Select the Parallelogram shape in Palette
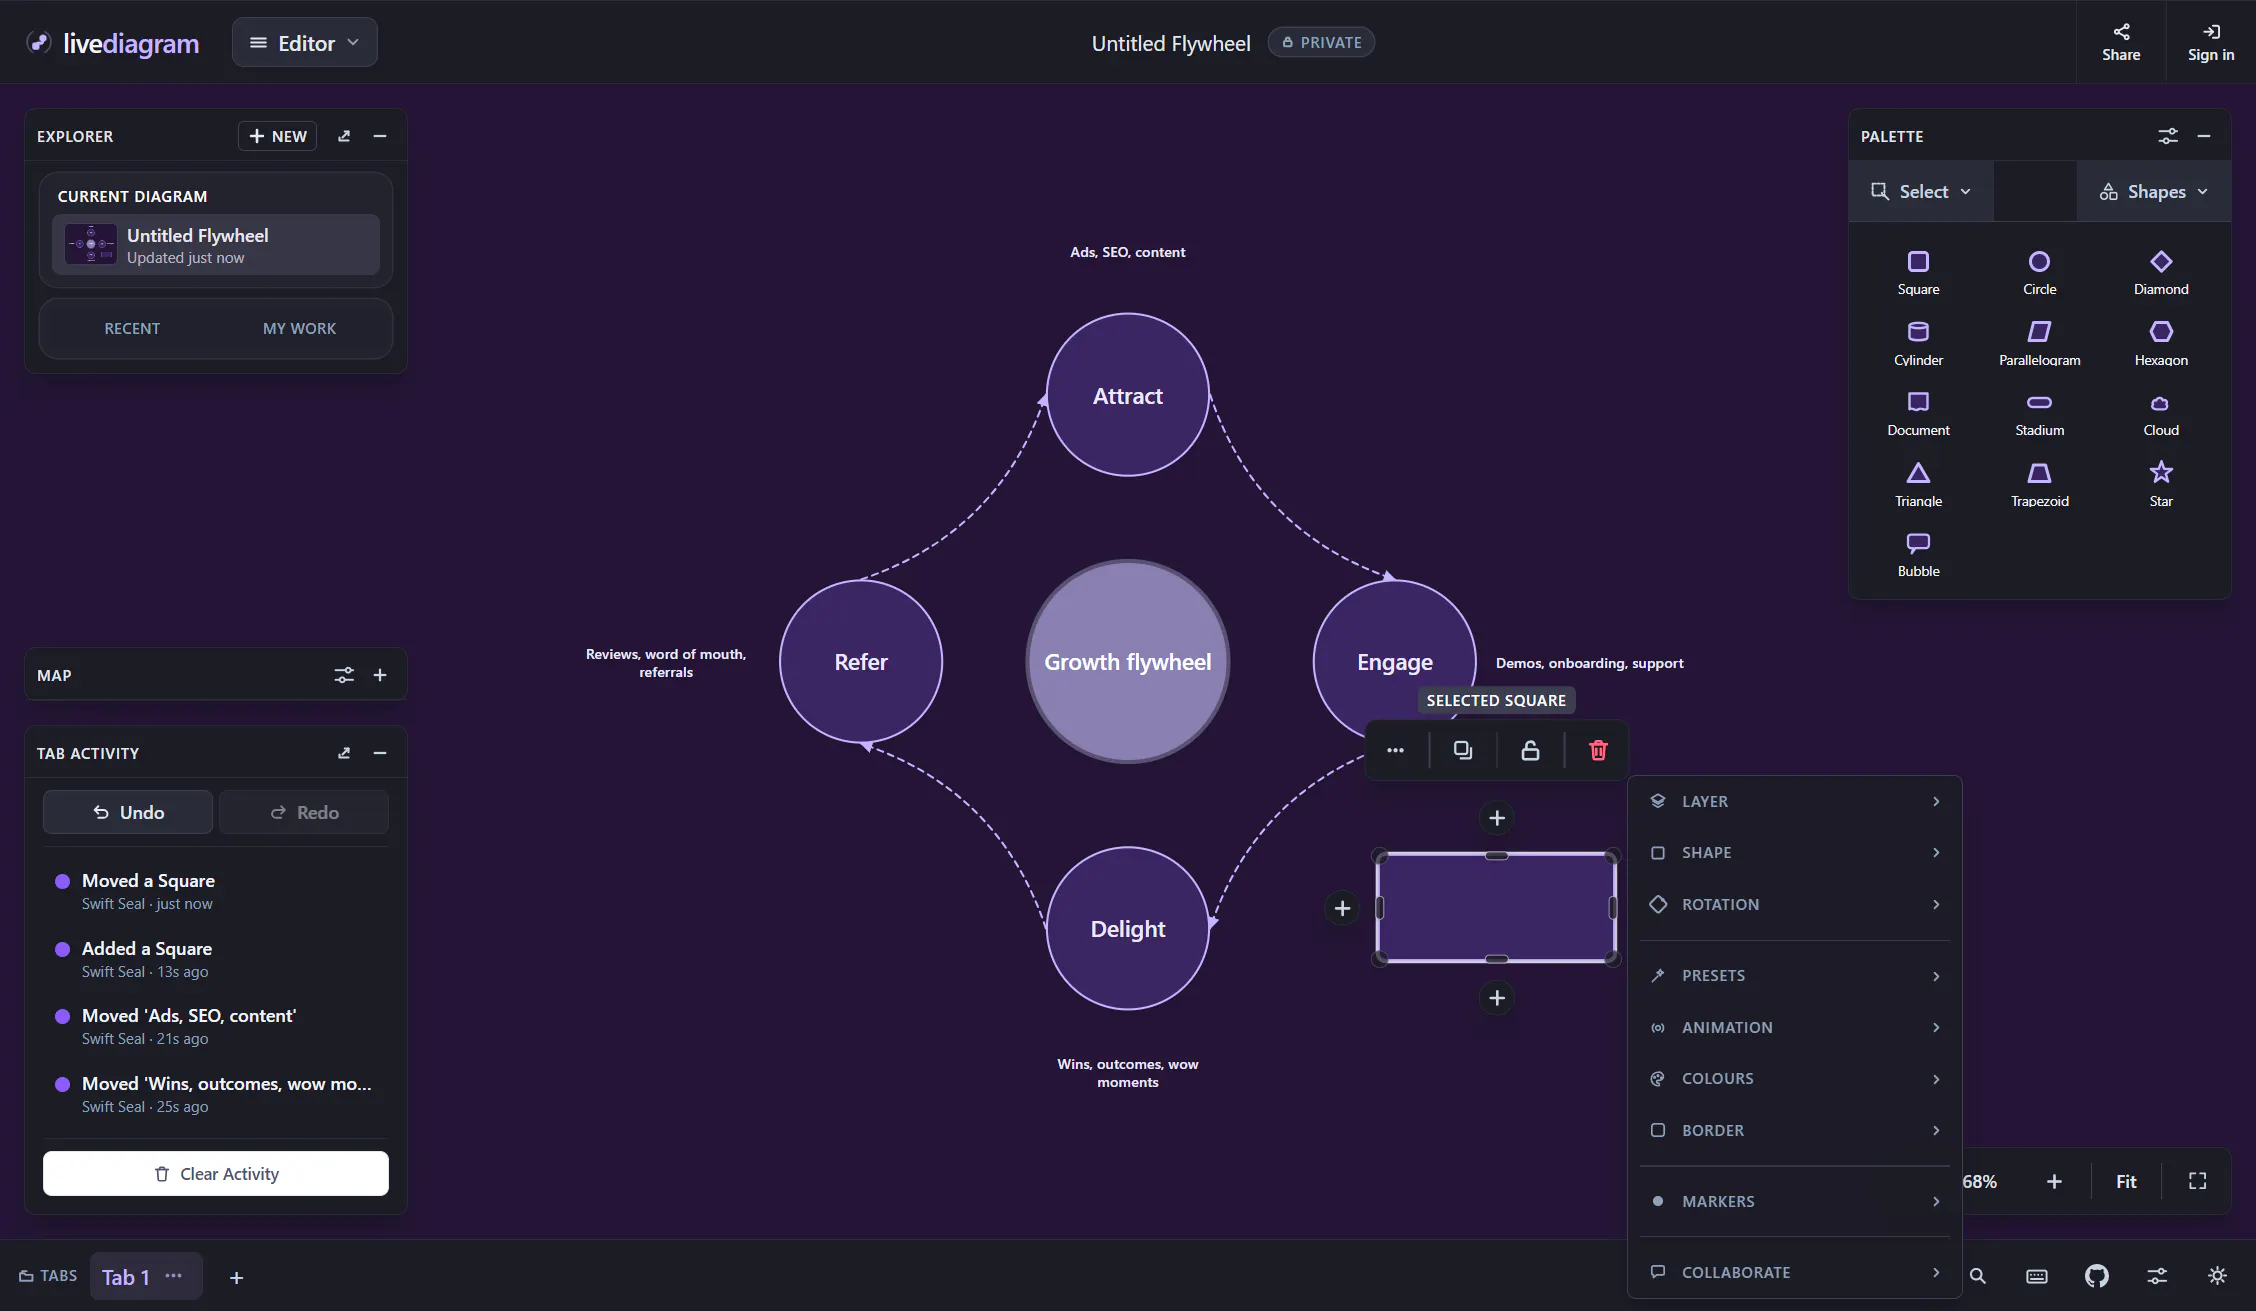The height and width of the screenshot is (1311, 2256). point(2039,343)
